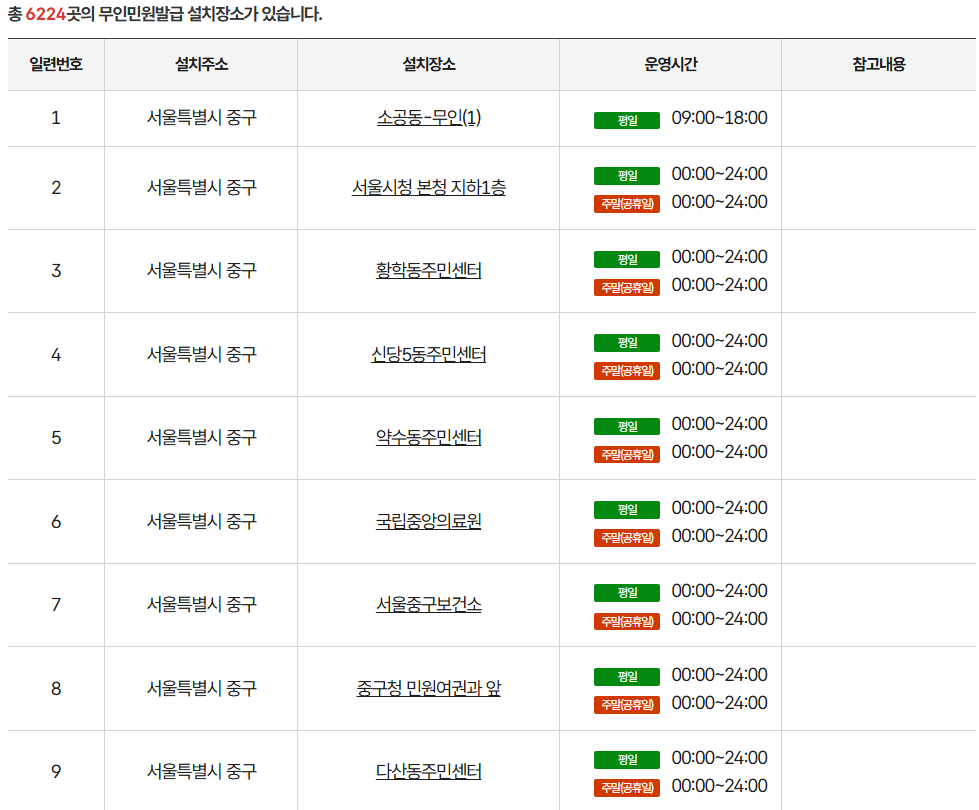Click 서울특별시 중구 address in row 5
The width and height of the screenshot is (979, 810).
pos(201,437)
